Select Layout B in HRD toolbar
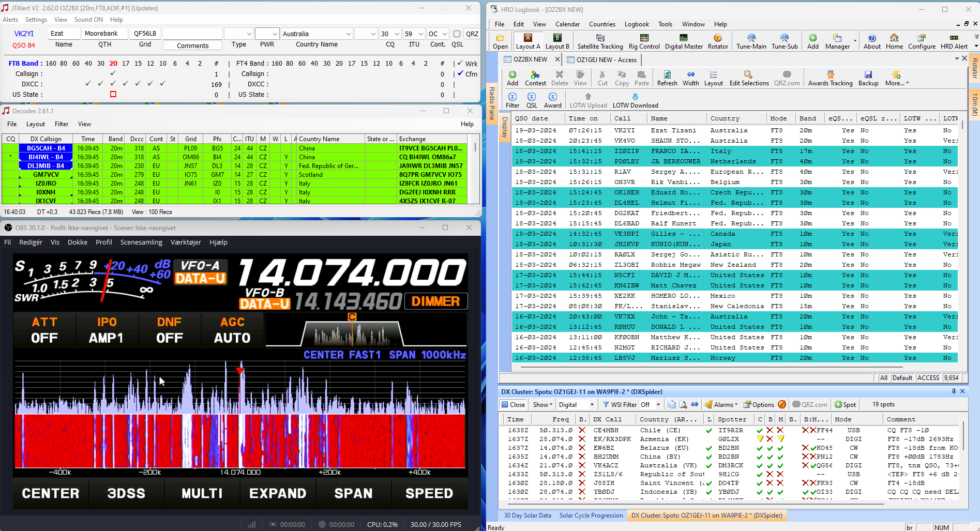Viewport: 980px width, 531px height. [x=557, y=41]
